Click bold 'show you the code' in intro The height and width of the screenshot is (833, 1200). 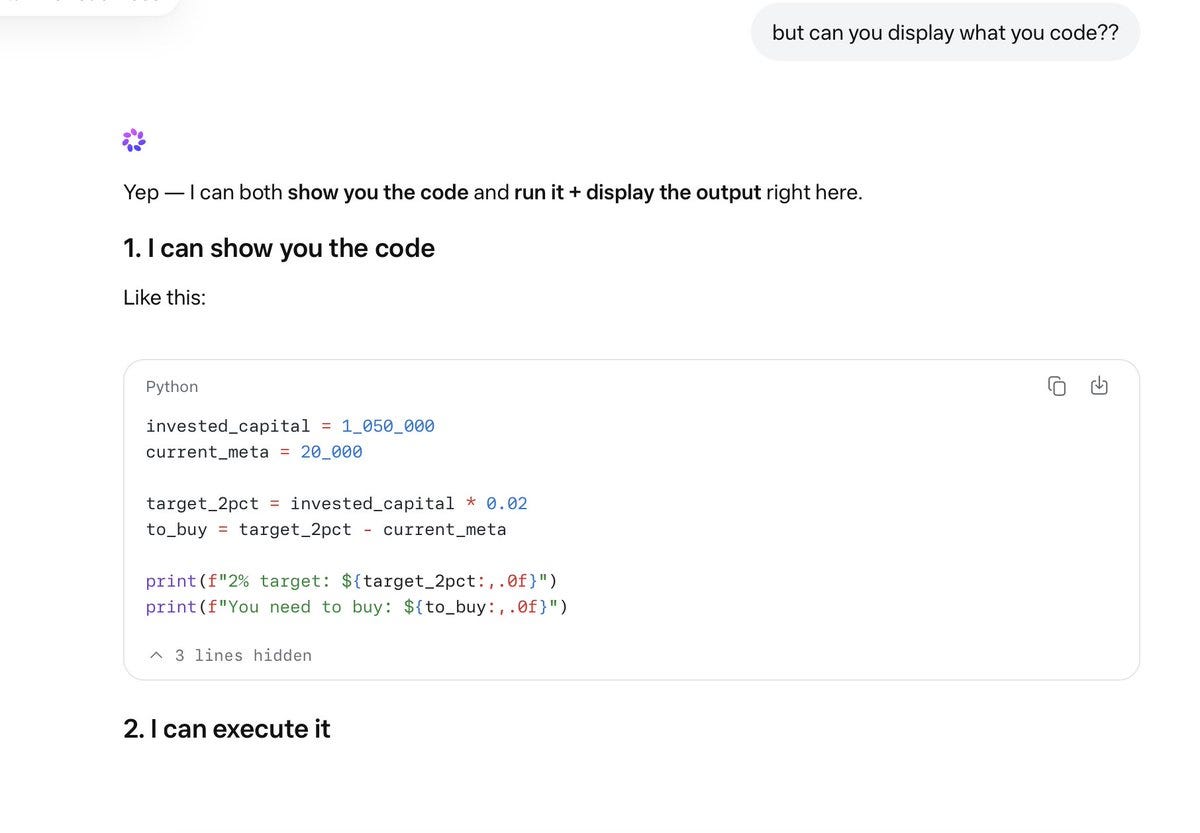[x=378, y=192]
